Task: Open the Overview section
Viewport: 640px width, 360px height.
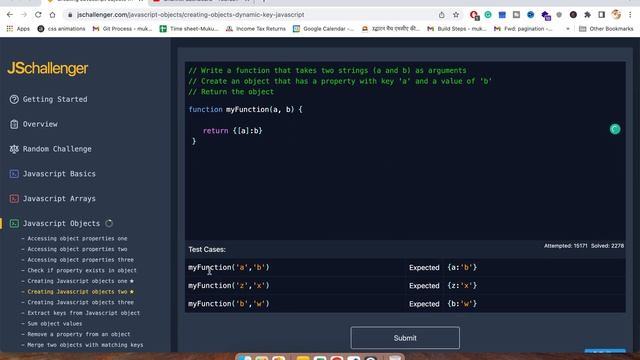Action: pyautogui.click(x=40, y=124)
